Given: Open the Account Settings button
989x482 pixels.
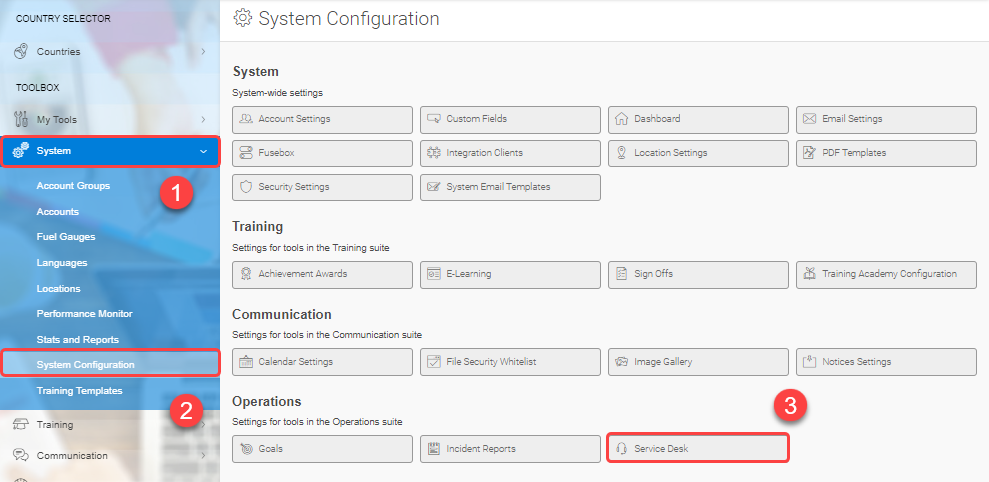Looking at the screenshot, I should (x=322, y=119).
